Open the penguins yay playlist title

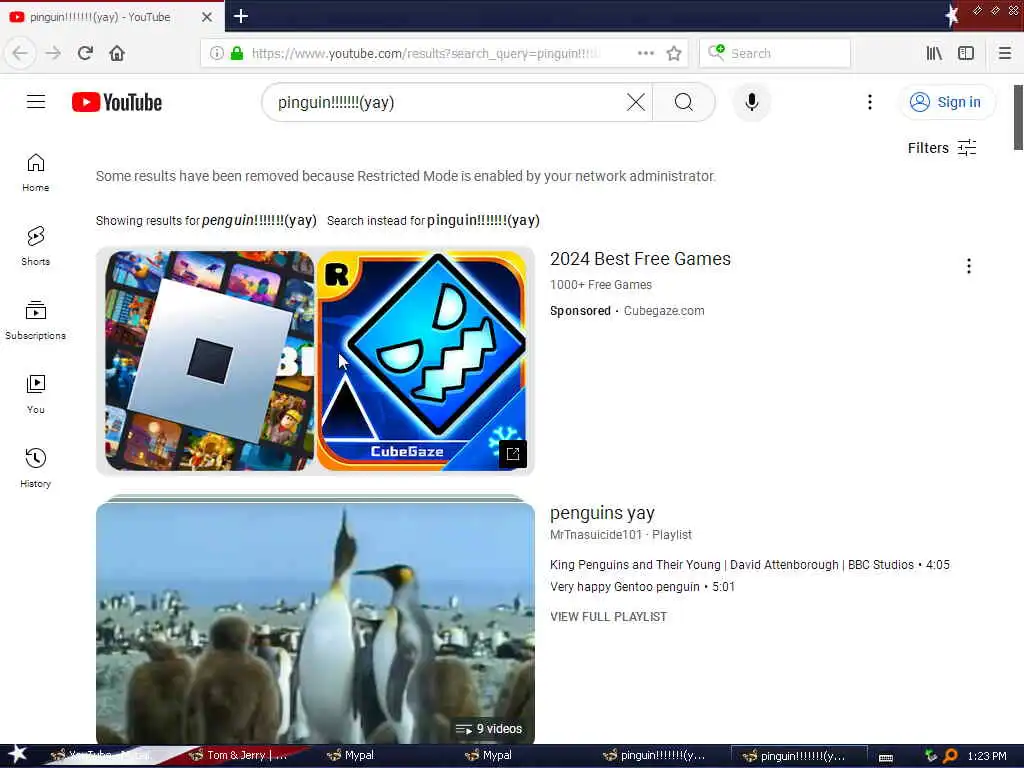pos(602,513)
